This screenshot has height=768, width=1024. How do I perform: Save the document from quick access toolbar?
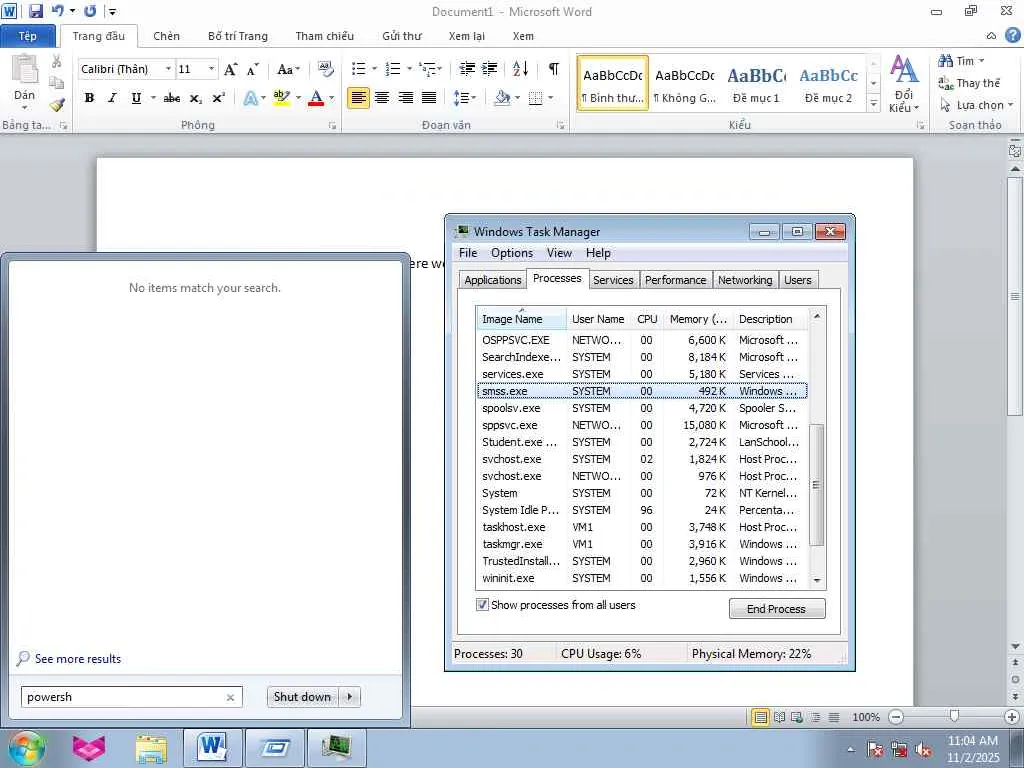[36, 11]
